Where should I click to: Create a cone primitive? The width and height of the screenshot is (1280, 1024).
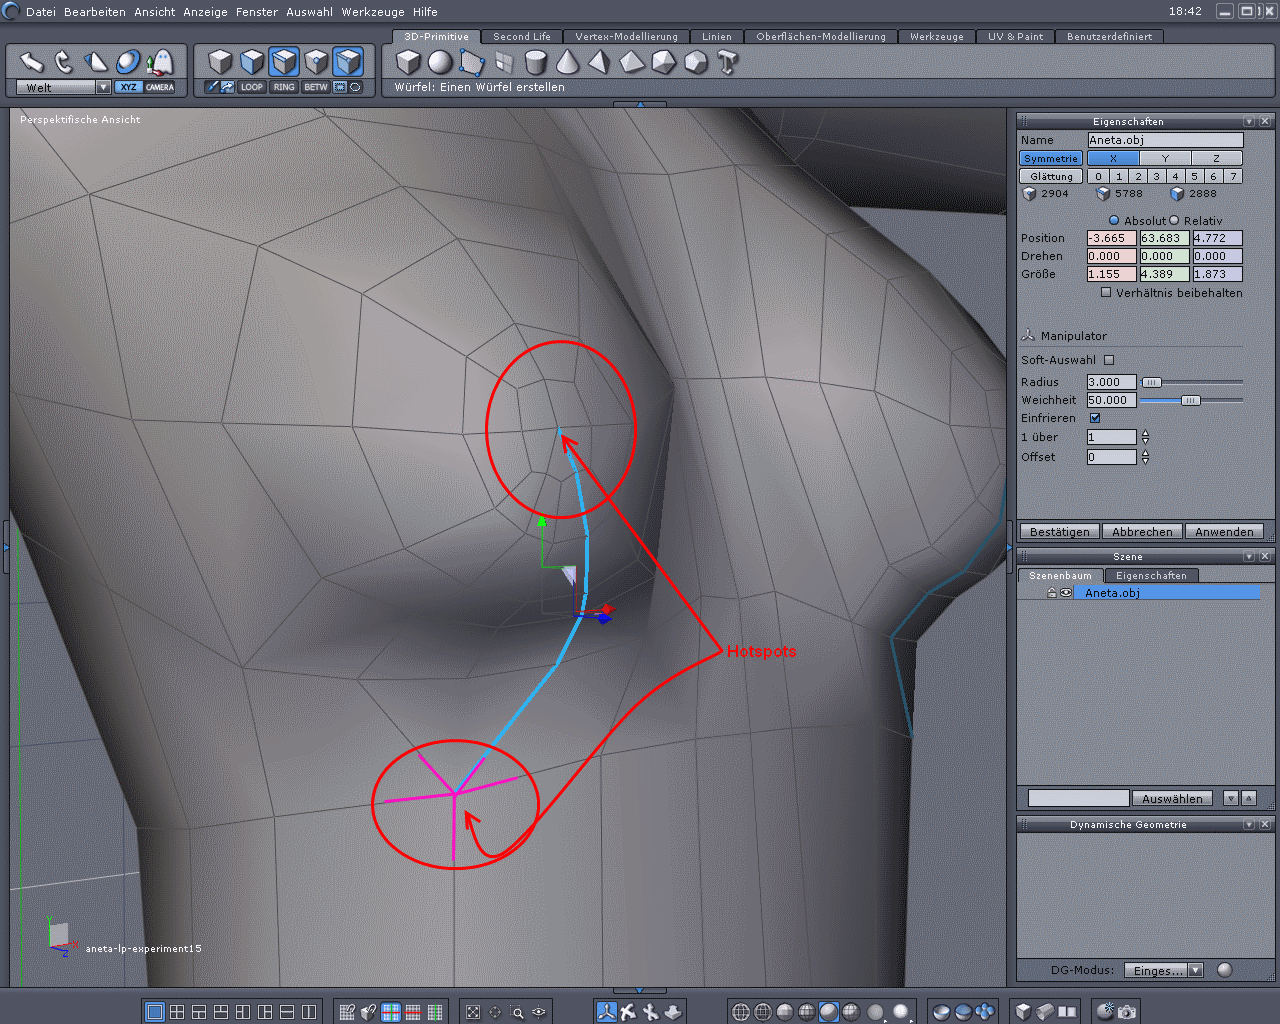tap(568, 62)
